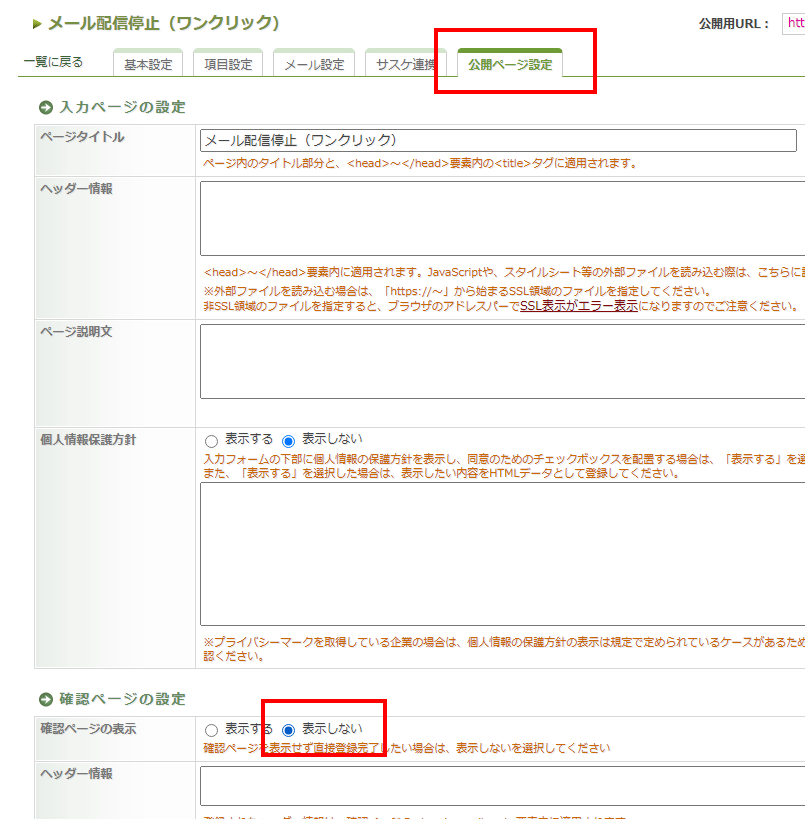Click the ヘッダー情報 textarea under 確認ページの設定

pos(502,786)
